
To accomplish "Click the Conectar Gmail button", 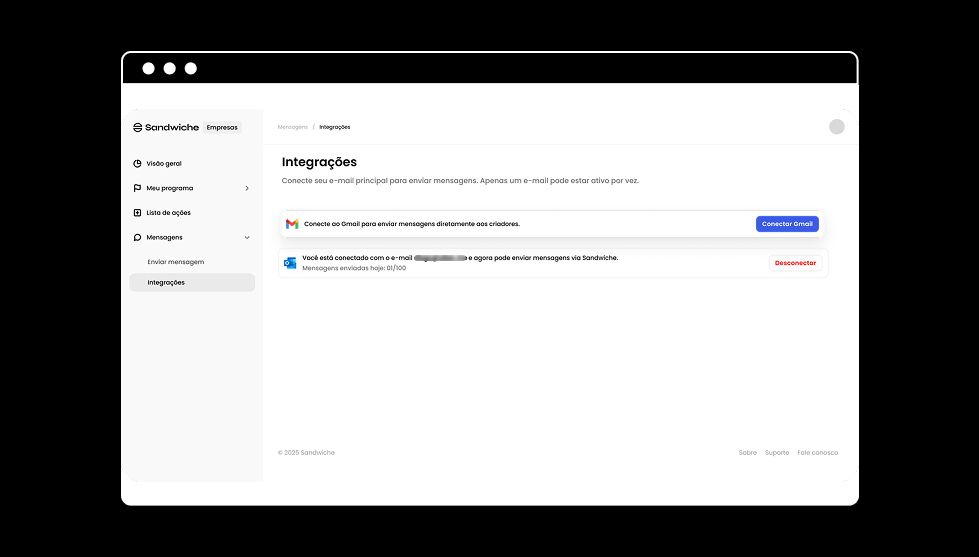I will (787, 224).
